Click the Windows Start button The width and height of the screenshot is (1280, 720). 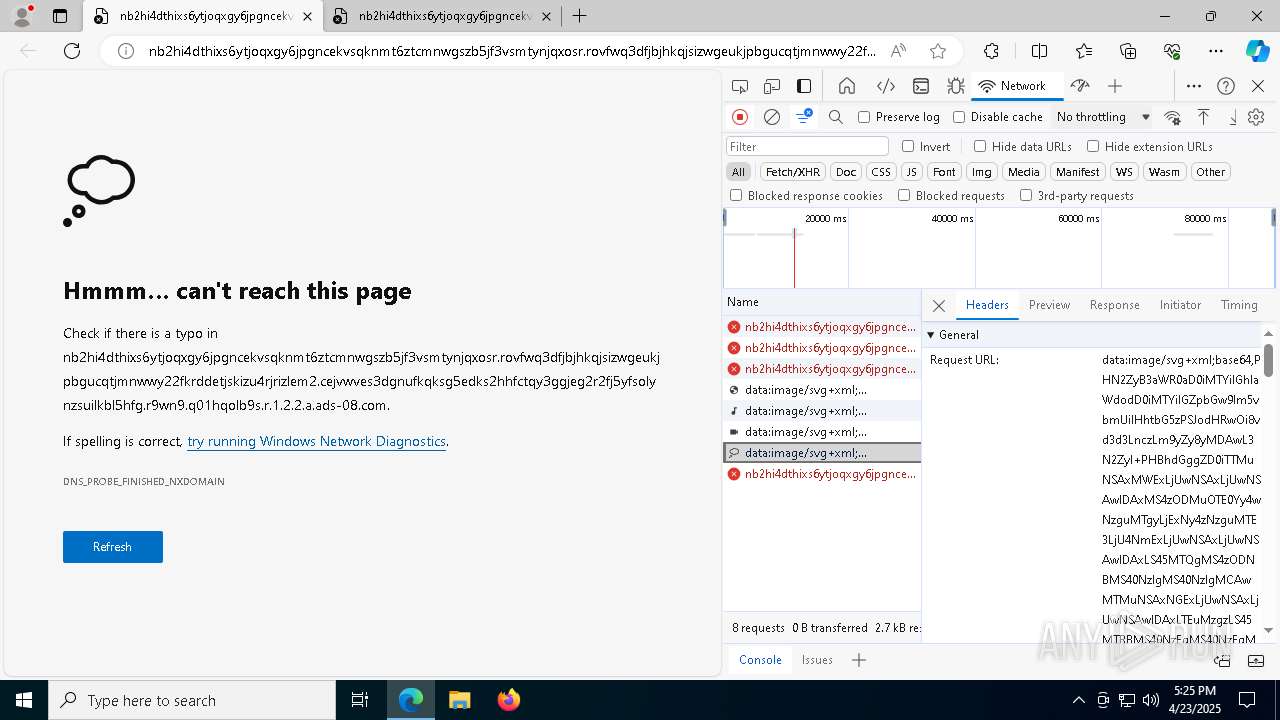[x=24, y=700]
